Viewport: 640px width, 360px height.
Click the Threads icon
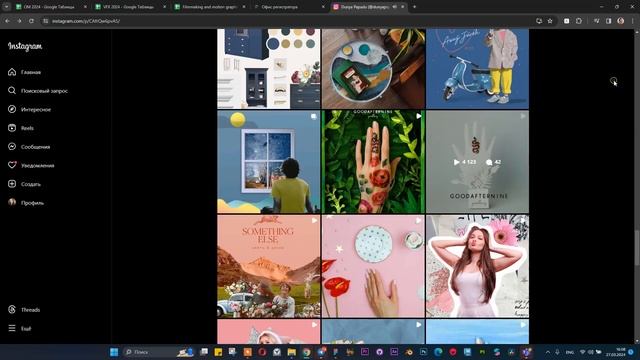click(12, 309)
